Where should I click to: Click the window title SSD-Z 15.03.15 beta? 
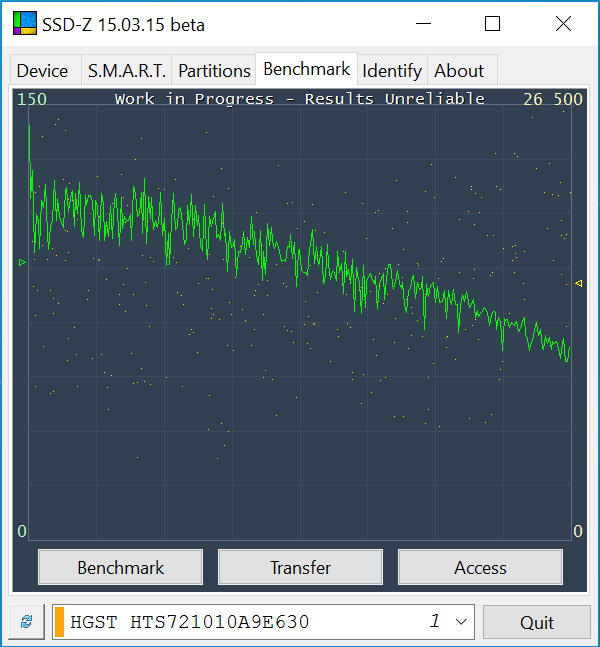coord(123,25)
